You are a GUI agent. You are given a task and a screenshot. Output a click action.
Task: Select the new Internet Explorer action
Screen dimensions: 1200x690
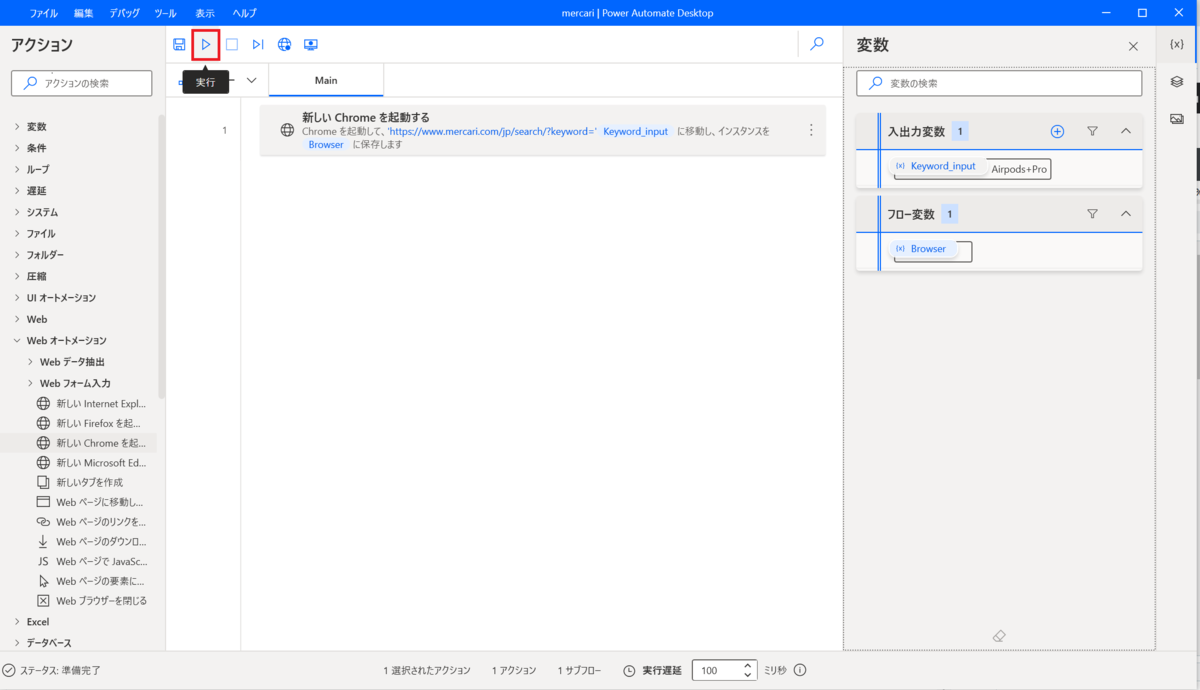click(x=90, y=404)
